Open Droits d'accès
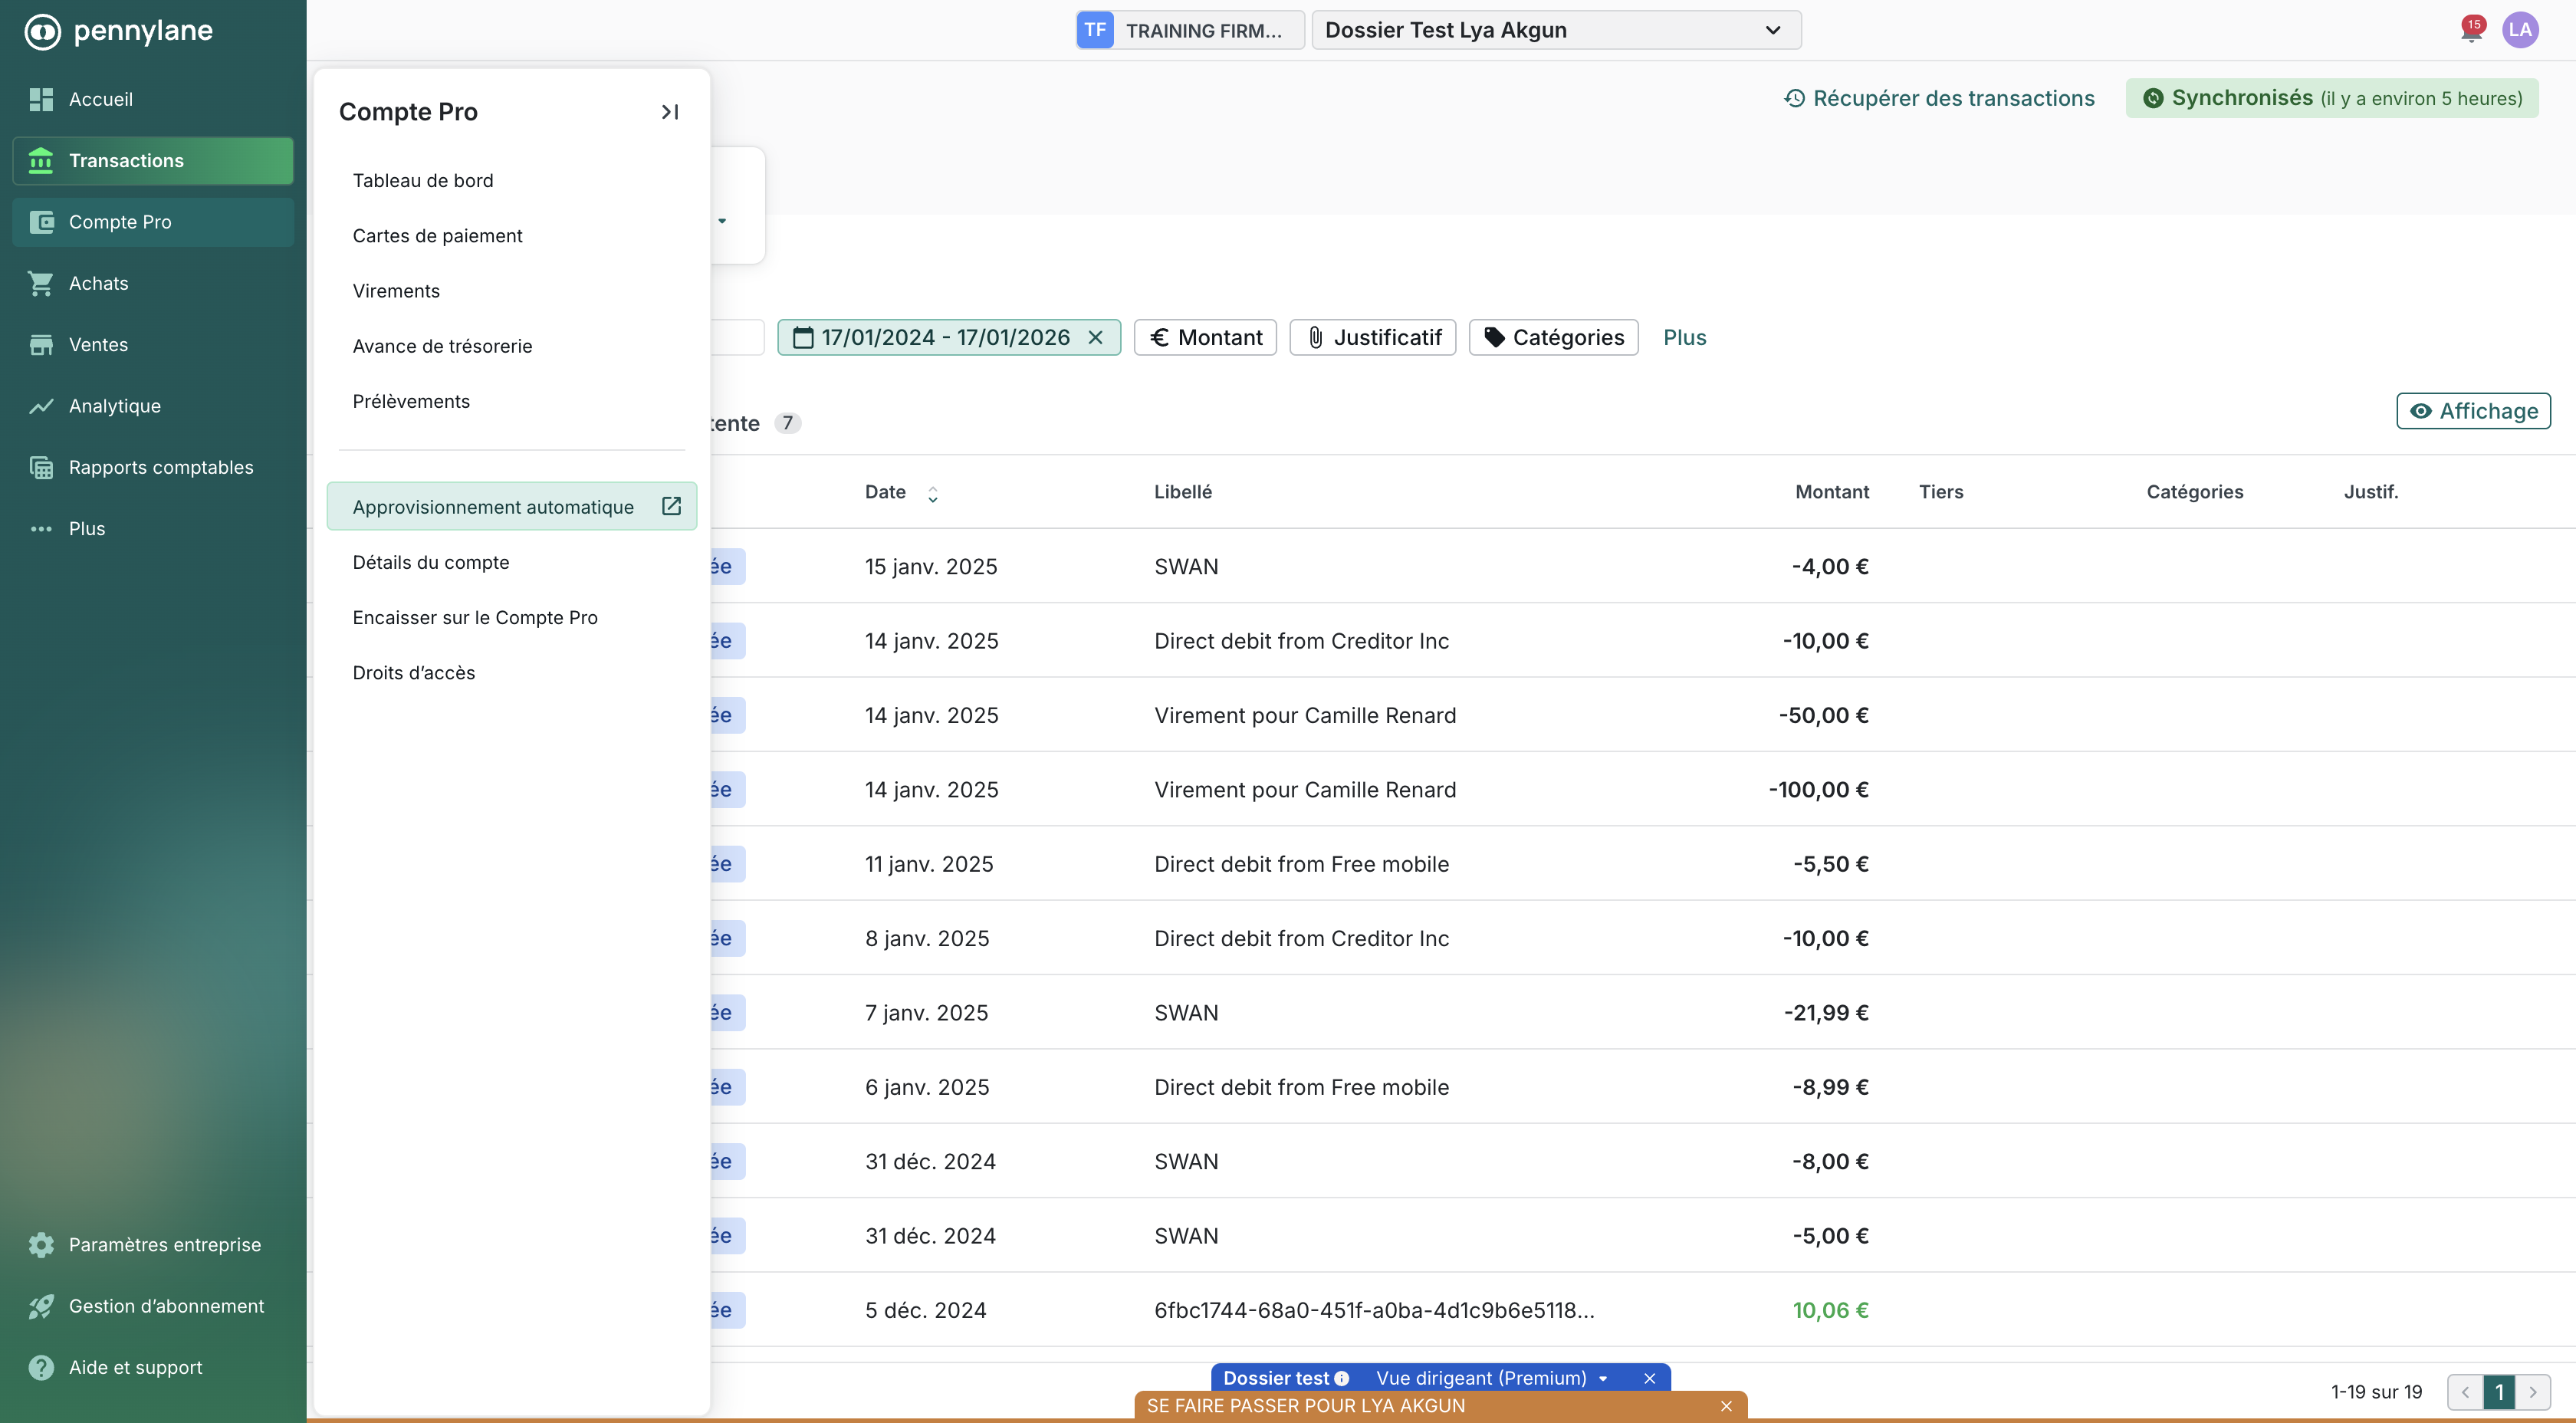Image resolution: width=2576 pixels, height=1423 pixels. coord(512,673)
